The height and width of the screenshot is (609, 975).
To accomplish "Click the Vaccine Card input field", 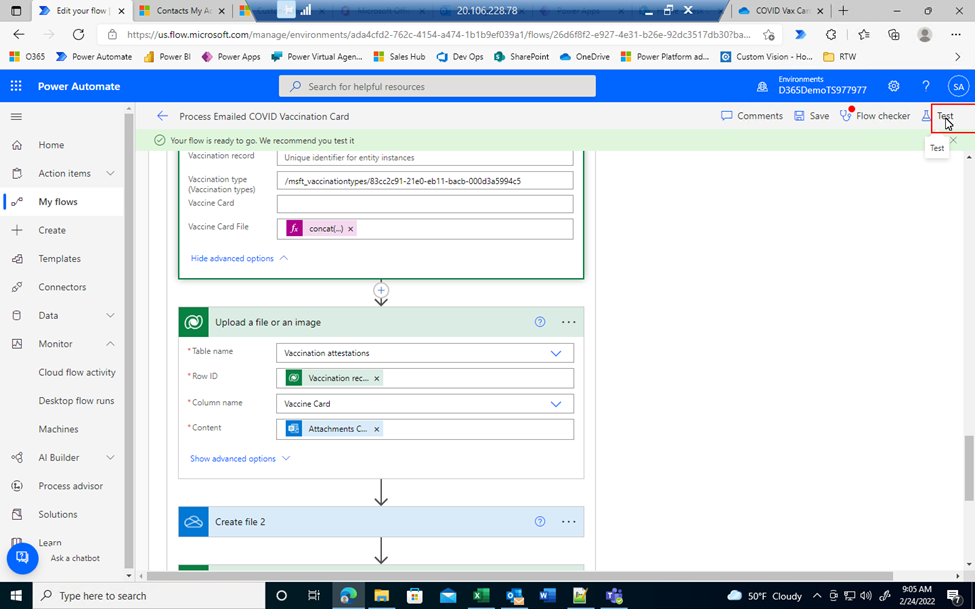I will click(x=424, y=204).
